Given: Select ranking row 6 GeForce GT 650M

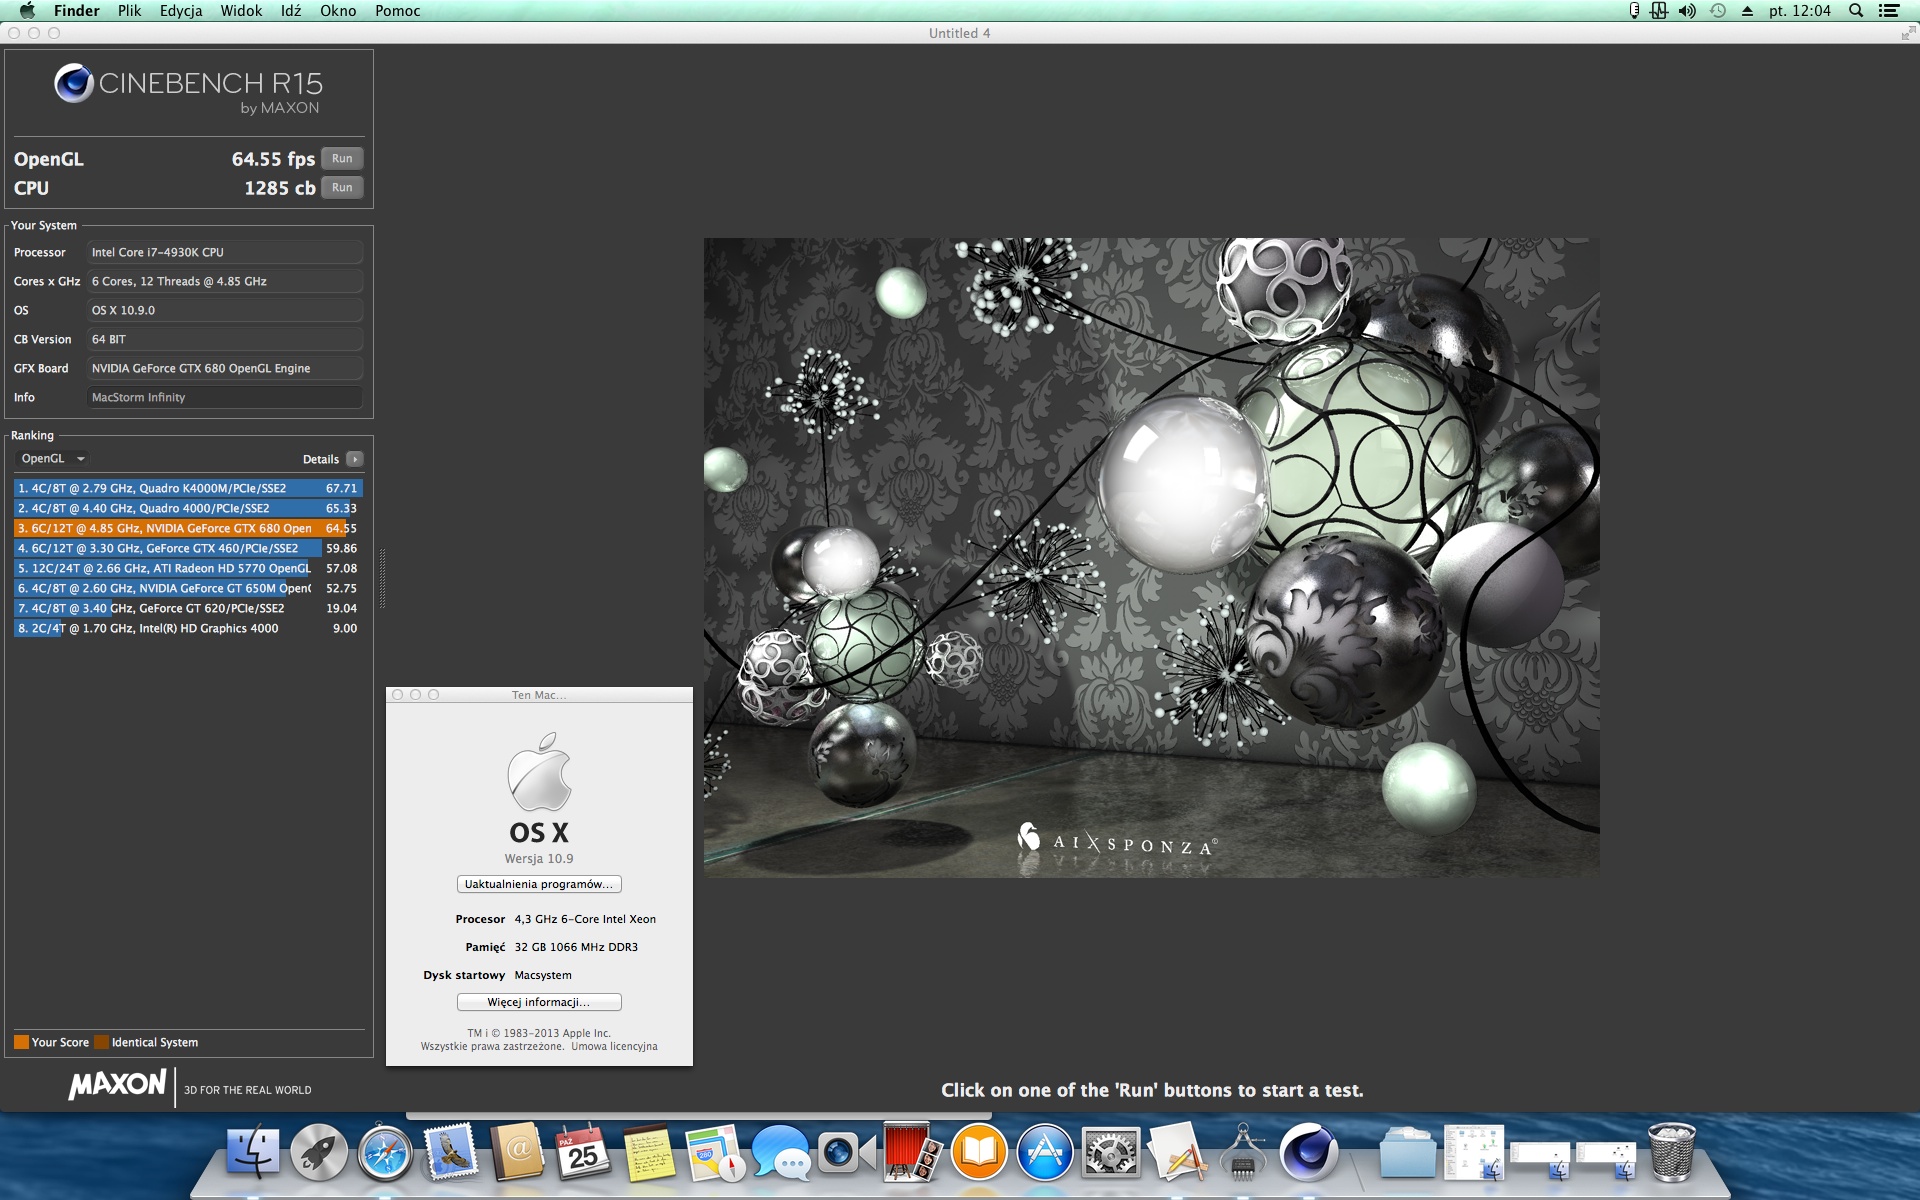Looking at the screenshot, I should click(188, 588).
